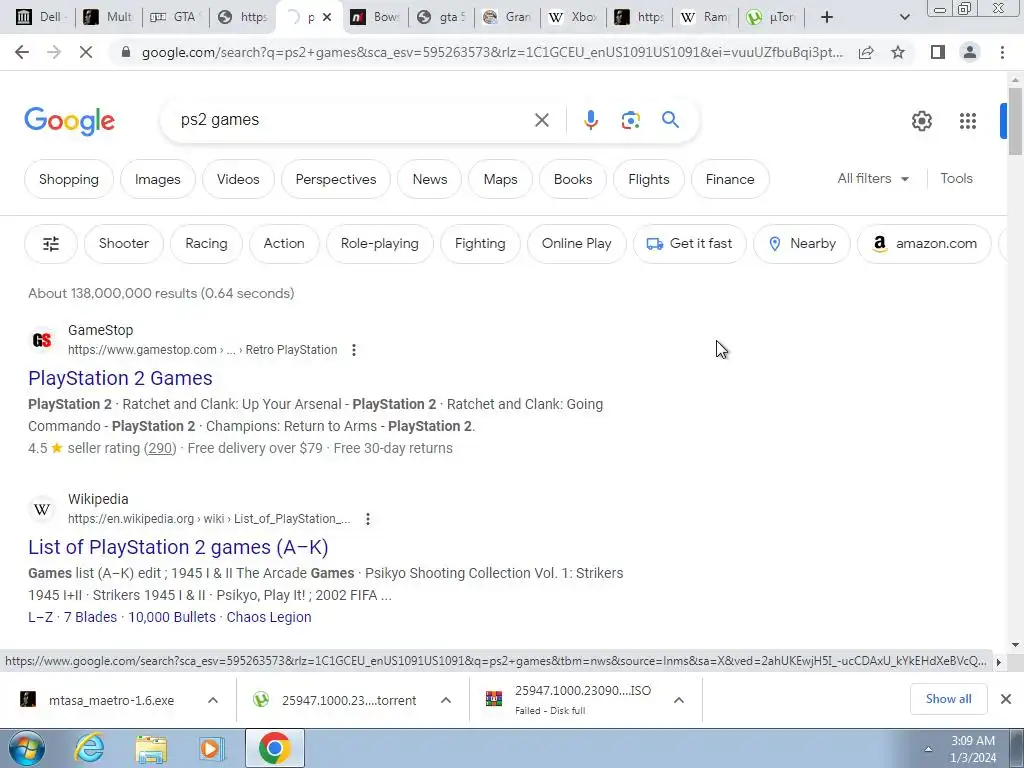Bookmark this page with the star icon
Viewport: 1024px width, 768px height.
(x=898, y=52)
